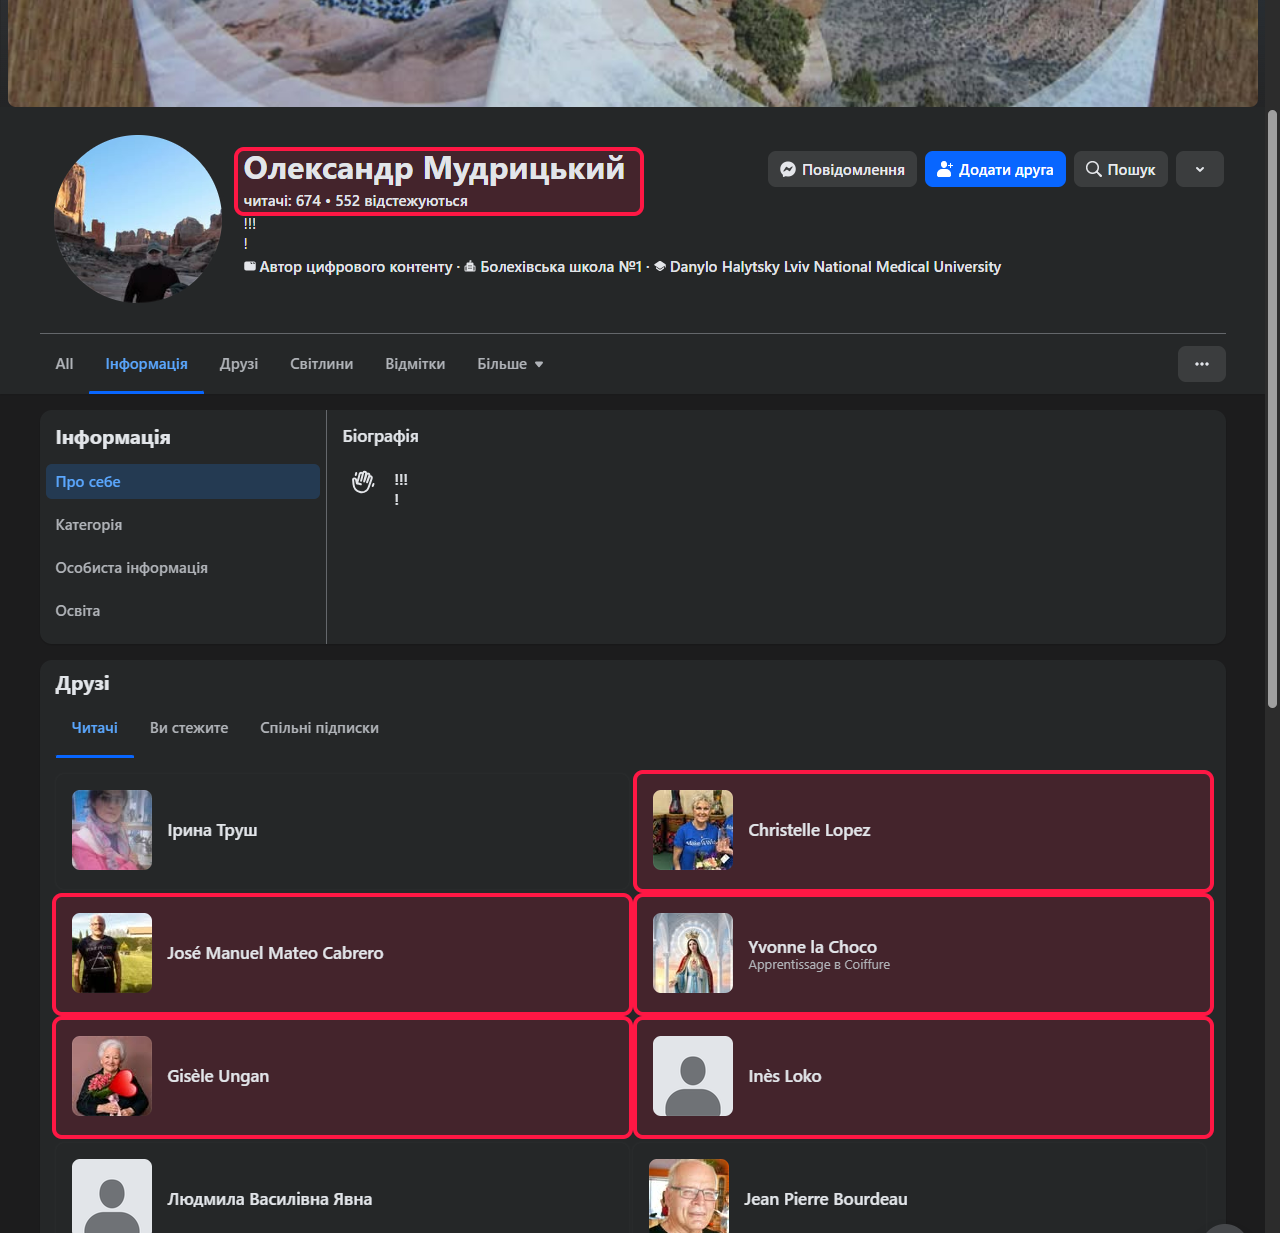This screenshot has width=1280, height=1233.
Task: Open Yvonne la Choco name link
Action: (812, 946)
